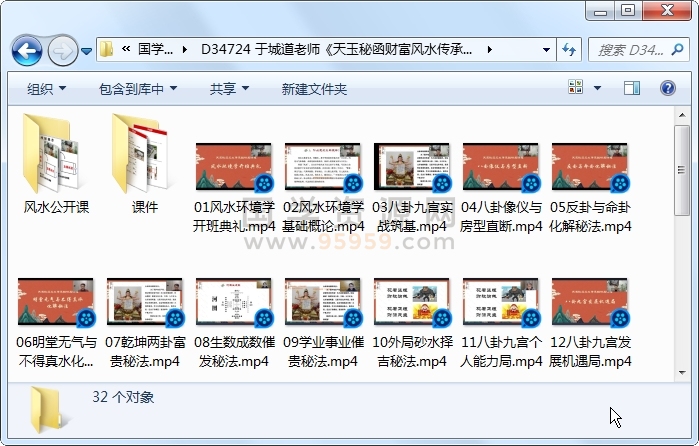The image size is (699, 446).
Task: Click file name 01风水环境学开班典礼.mp4
Action: [234, 217]
